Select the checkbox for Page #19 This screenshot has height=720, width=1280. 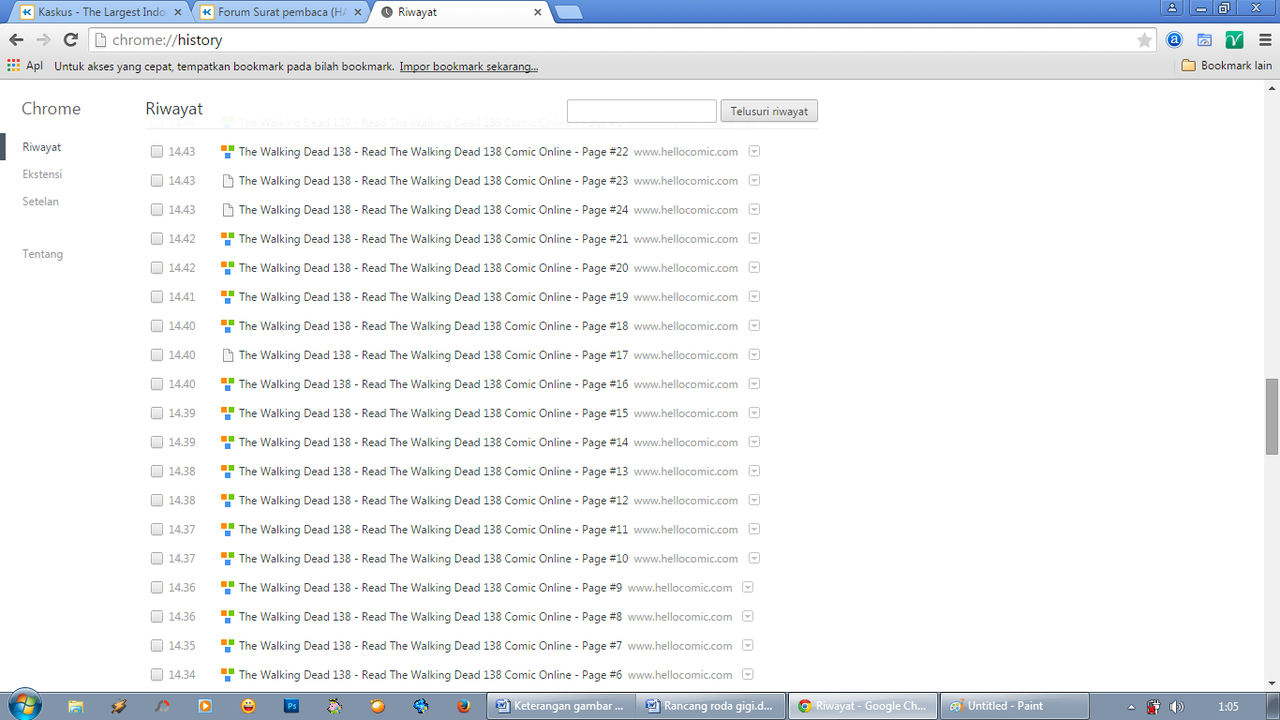[x=157, y=297]
